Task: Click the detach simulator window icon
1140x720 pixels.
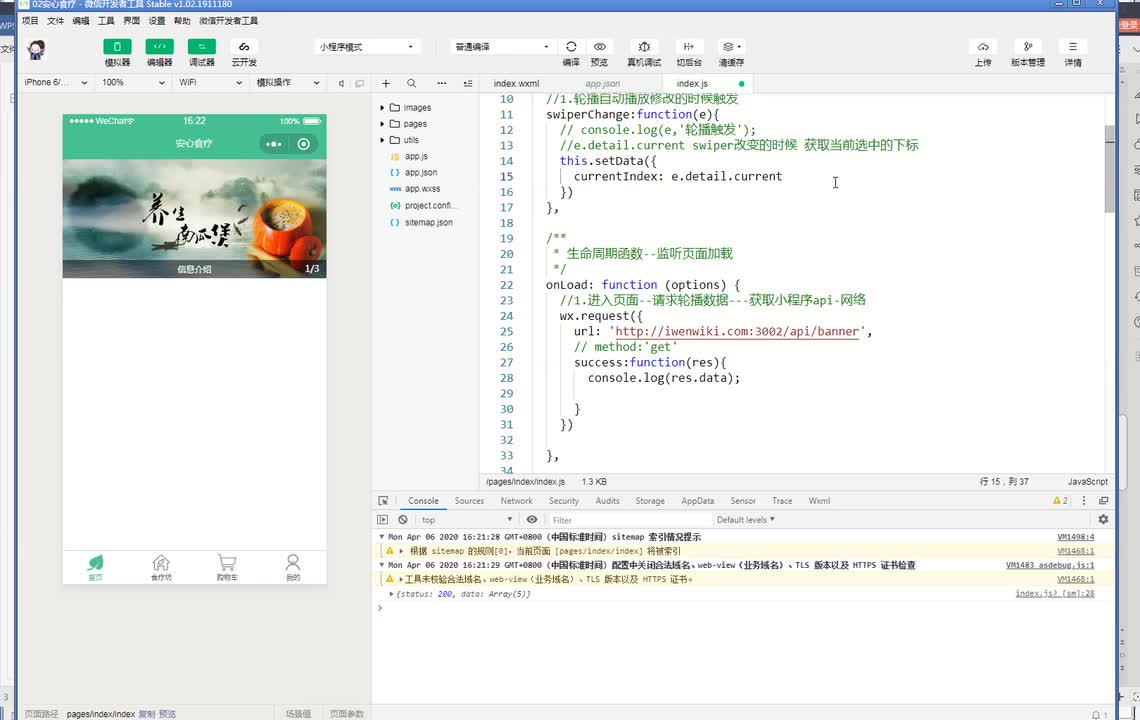Action: tap(359, 83)
